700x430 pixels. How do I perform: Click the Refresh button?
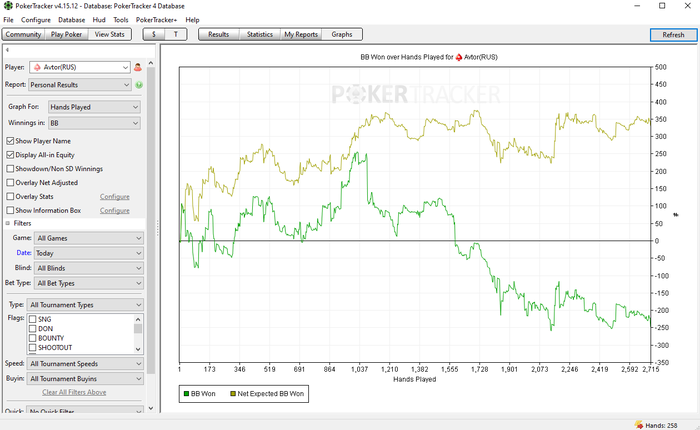click(673, 35)
